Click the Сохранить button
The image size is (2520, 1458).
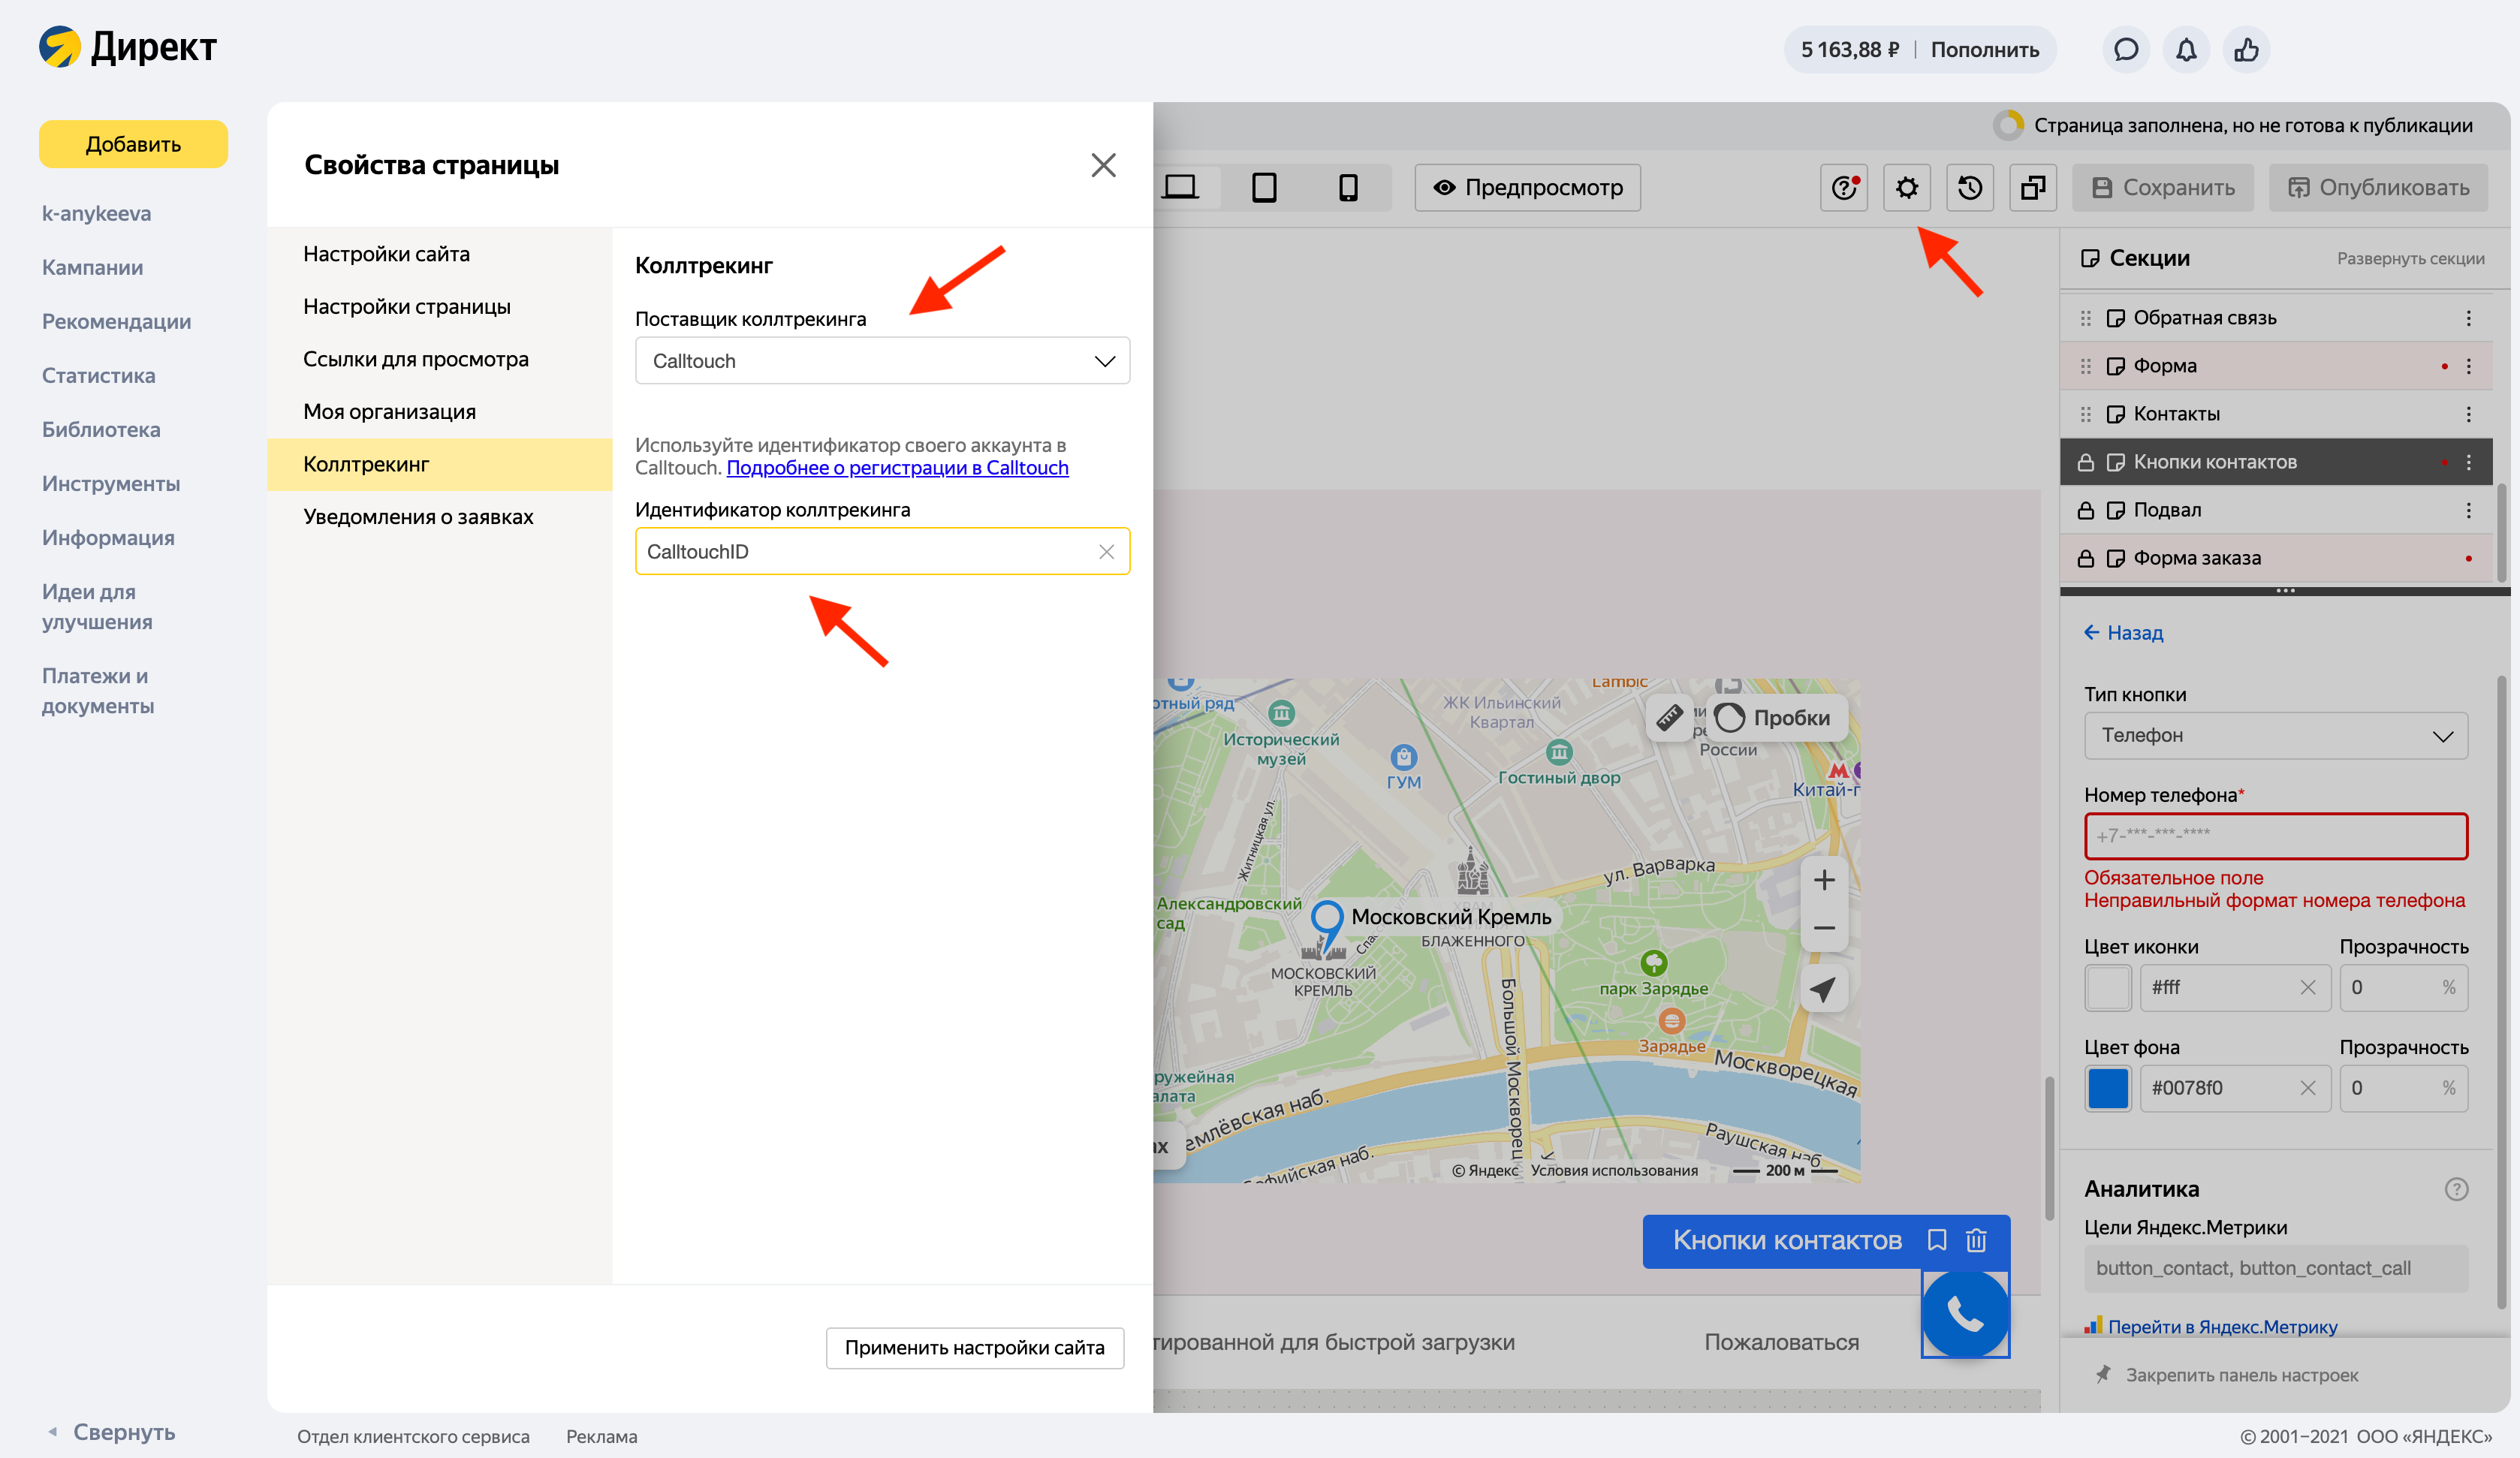[x=2162, y=187]
